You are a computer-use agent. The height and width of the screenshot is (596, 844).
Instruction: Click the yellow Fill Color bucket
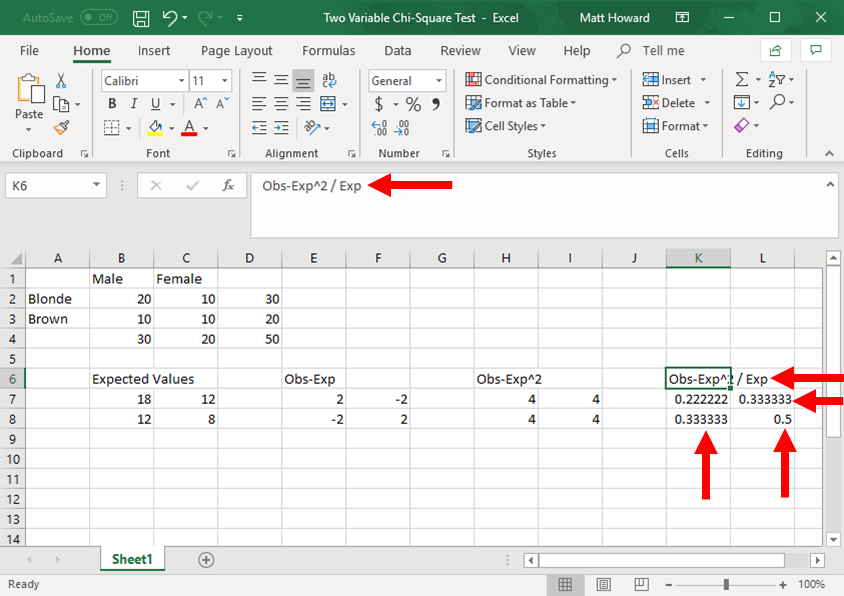(156, 128)
